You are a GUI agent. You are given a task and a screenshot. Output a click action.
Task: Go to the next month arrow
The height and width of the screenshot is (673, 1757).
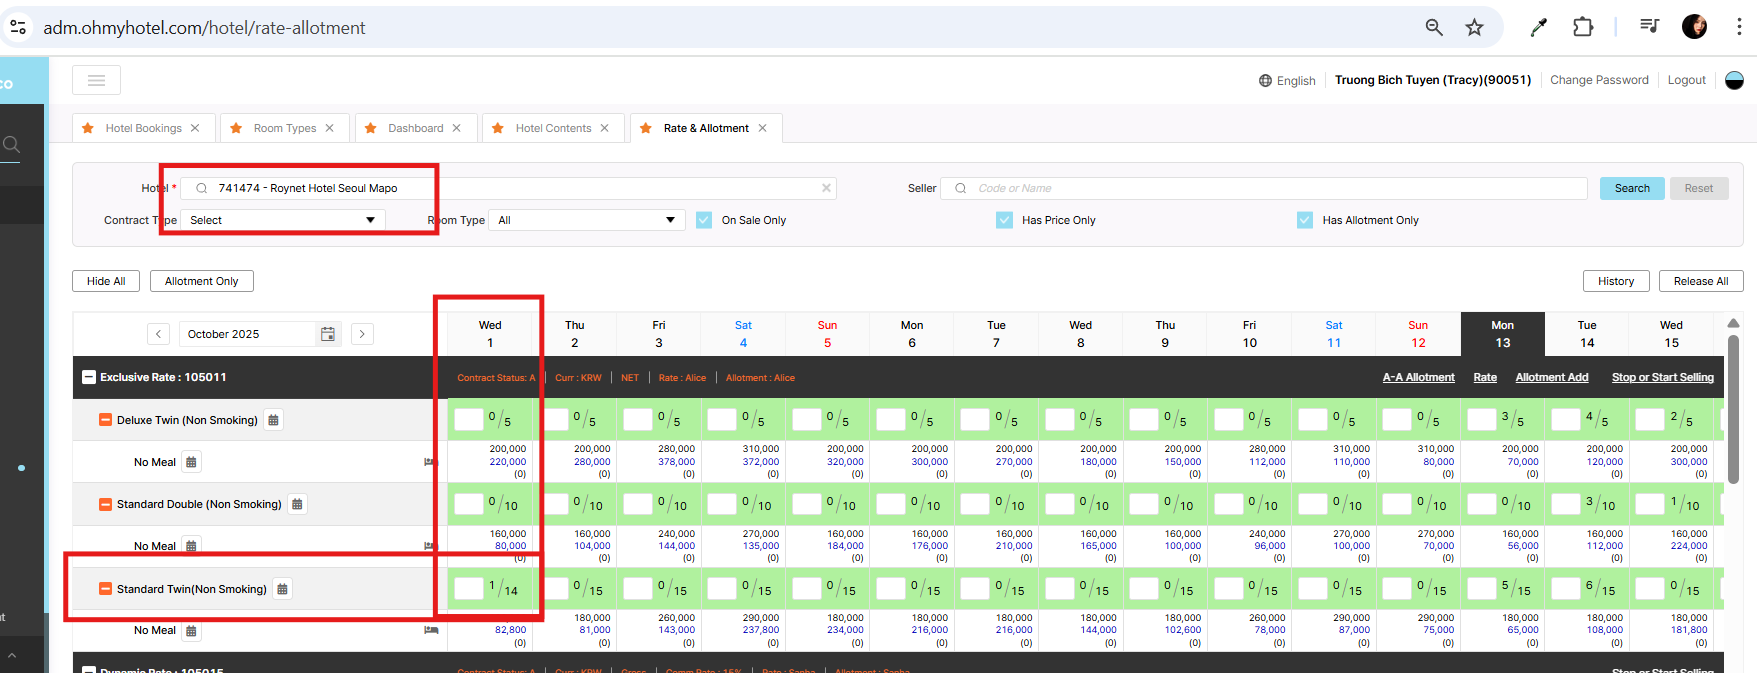[362, 334]
